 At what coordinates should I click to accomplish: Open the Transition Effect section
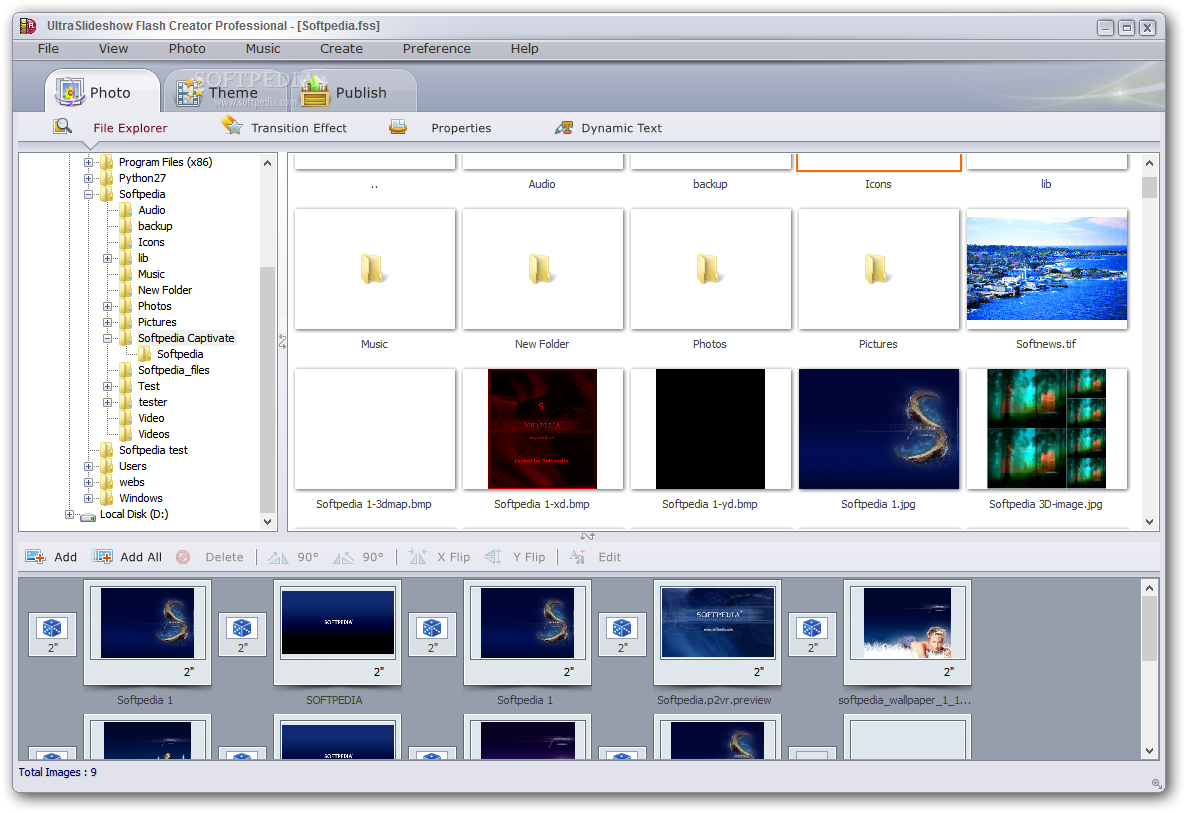pyautogui.click(x=299, y=128)
